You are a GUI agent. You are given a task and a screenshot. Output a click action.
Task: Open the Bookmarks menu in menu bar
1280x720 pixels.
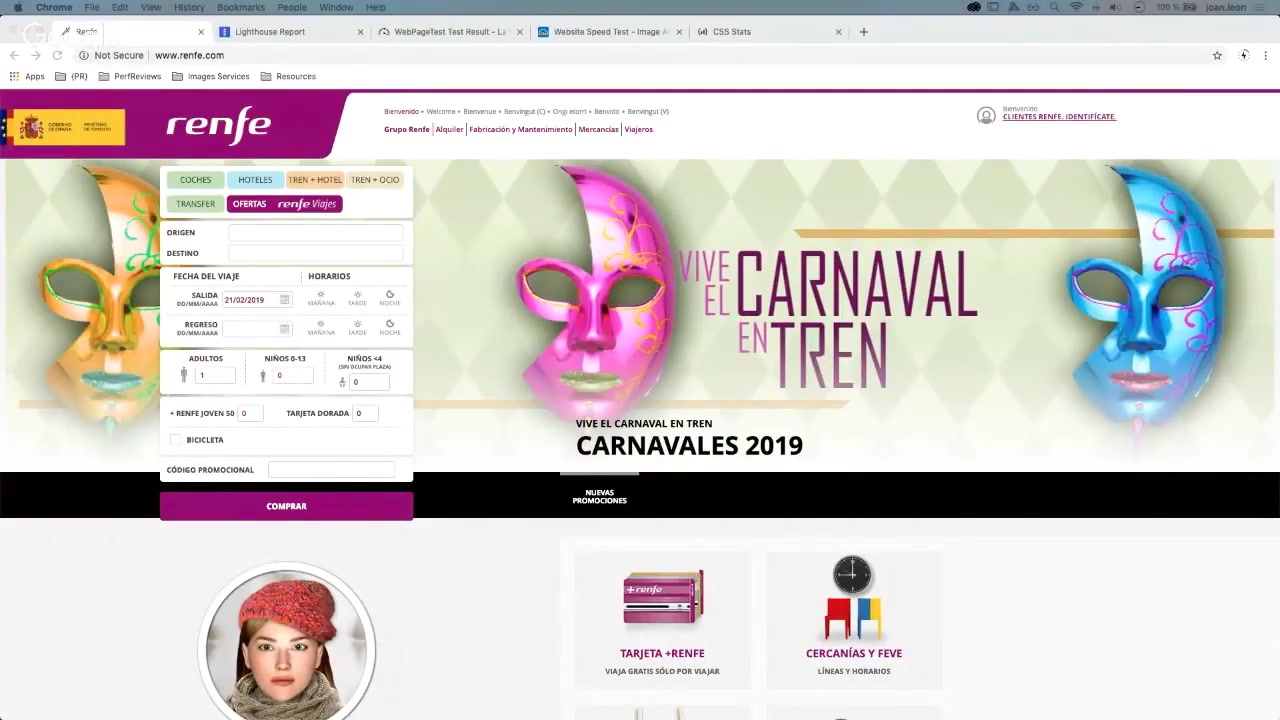tap(241, 7)
